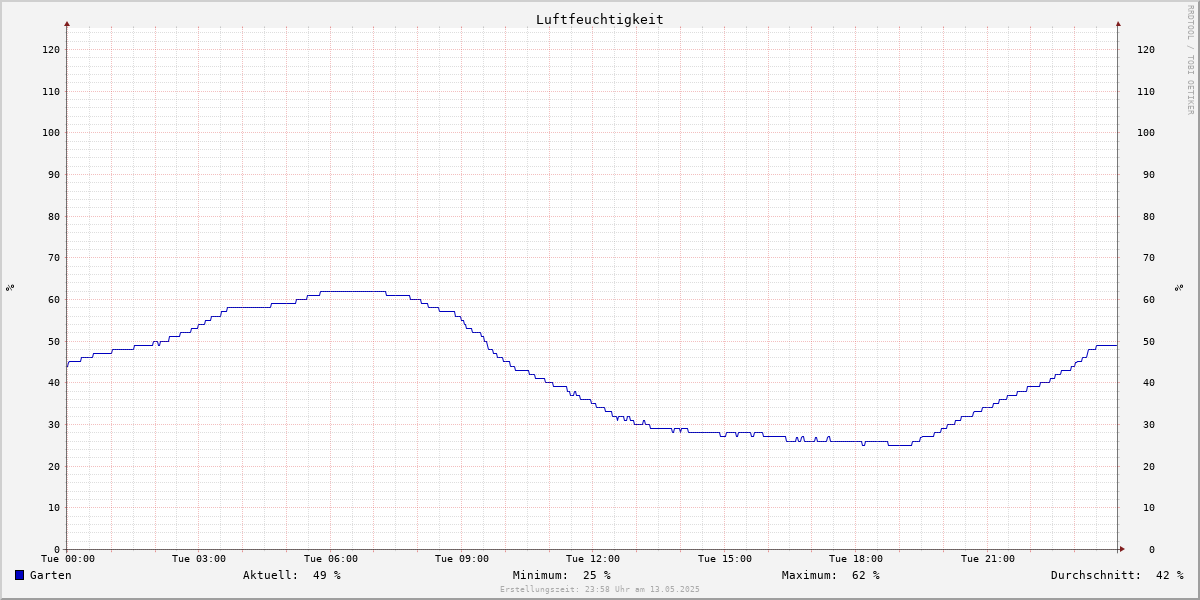
Task: Click the right axis value 20
Action: coord(1149,466)
